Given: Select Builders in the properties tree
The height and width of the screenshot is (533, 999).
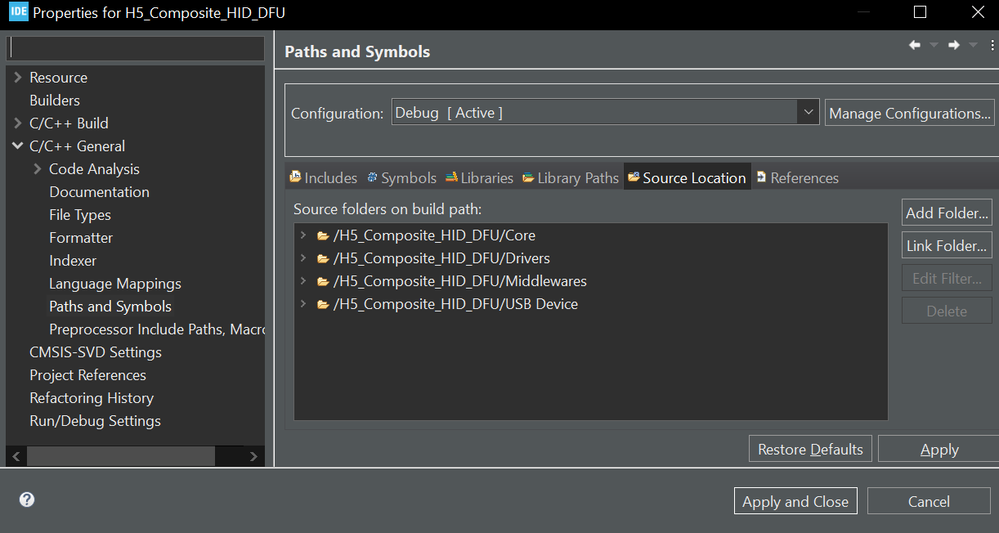Looking at the screenshot, I should 55,101.
